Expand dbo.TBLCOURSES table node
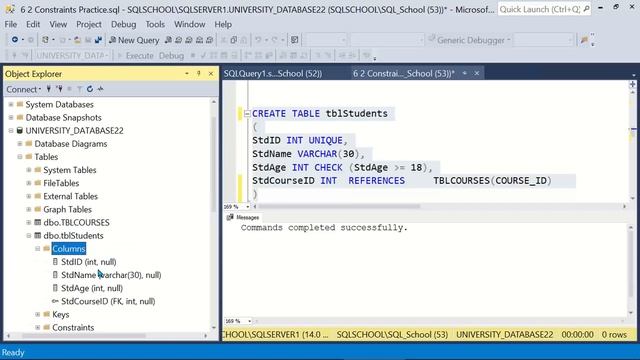 tap(29, 222)
